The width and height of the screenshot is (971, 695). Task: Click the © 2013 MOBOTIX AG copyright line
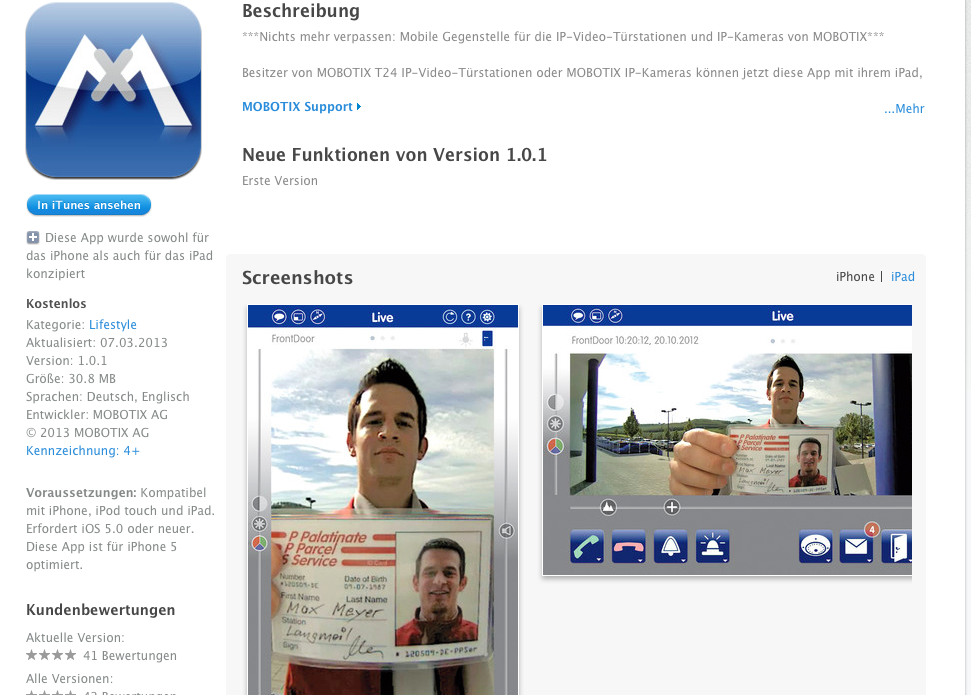(87, 432)
